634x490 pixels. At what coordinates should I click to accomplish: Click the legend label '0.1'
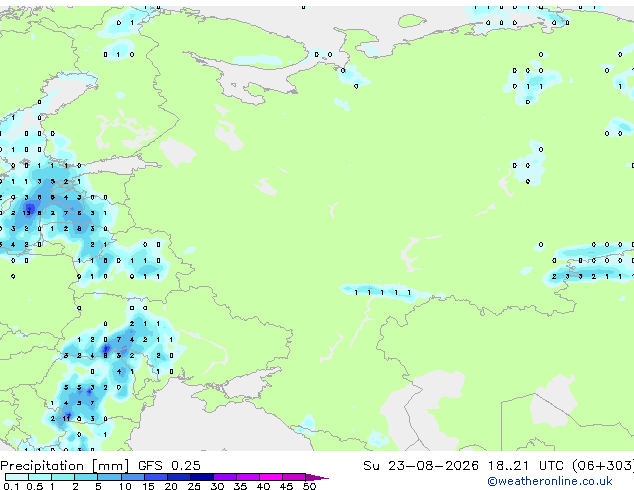[x=11, y=486]
